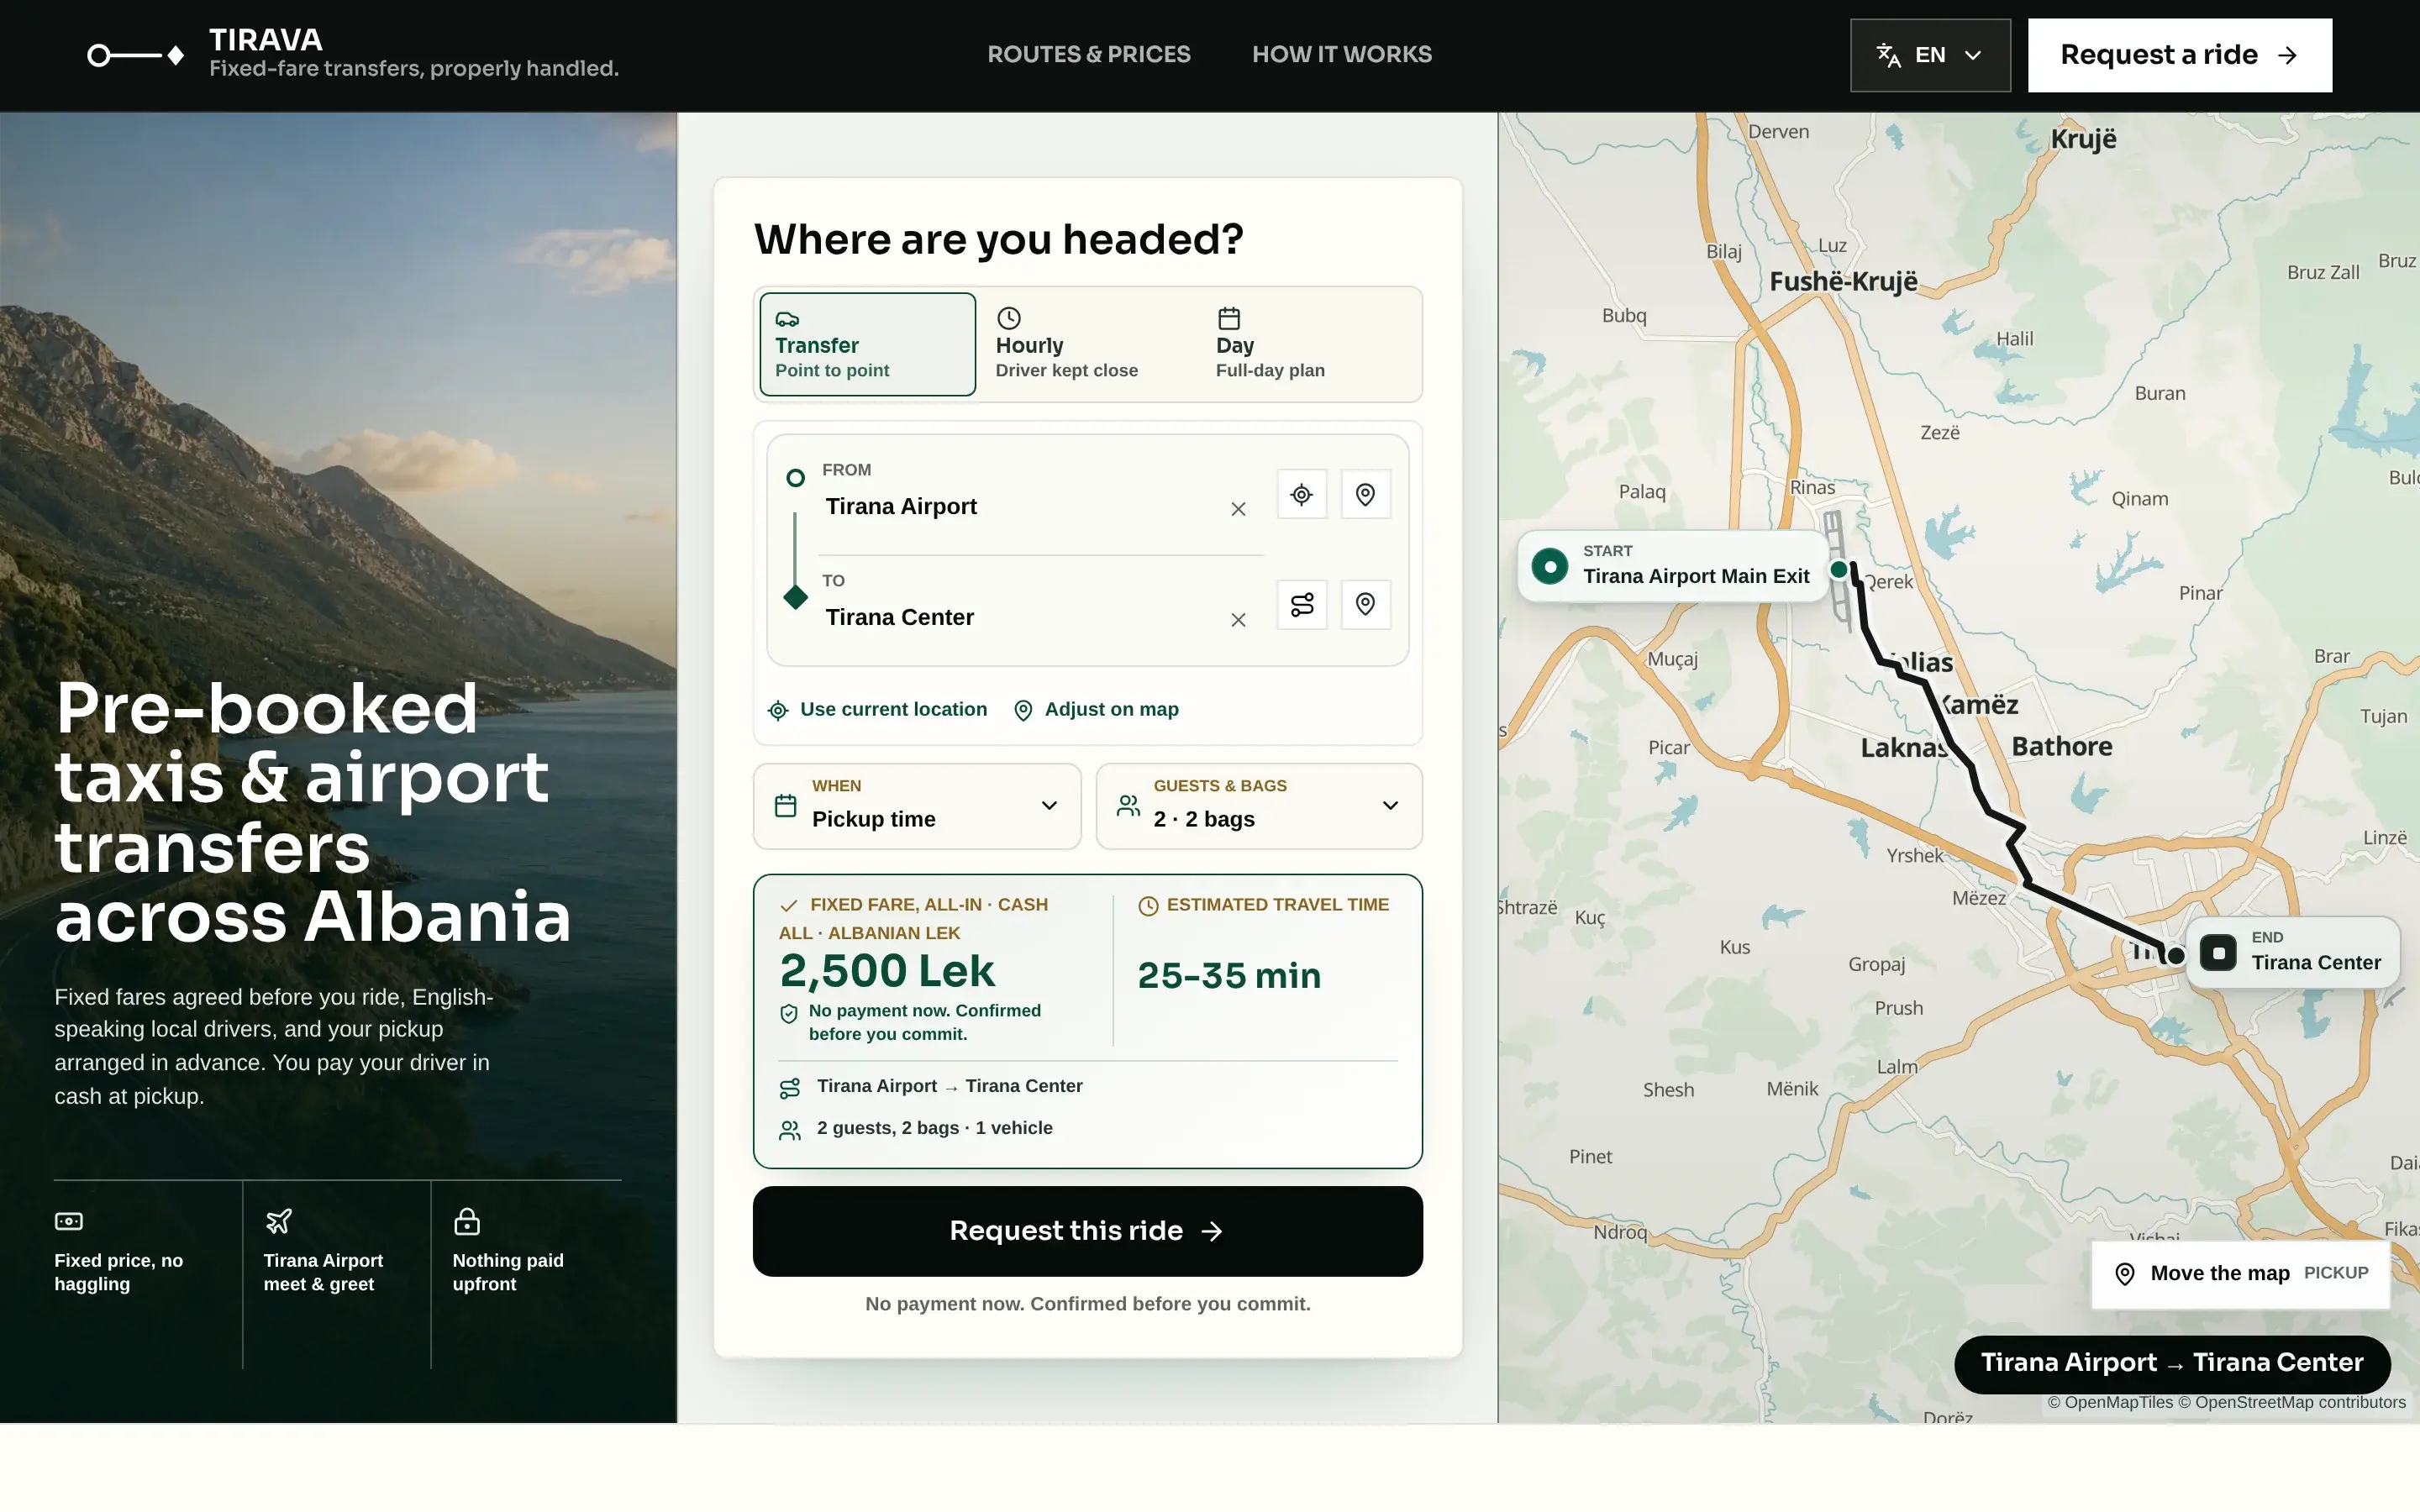This screenshot has height=1512, width=2420.
Task: Pick TO location with map pin icon
Action: tap(1365, 604)
